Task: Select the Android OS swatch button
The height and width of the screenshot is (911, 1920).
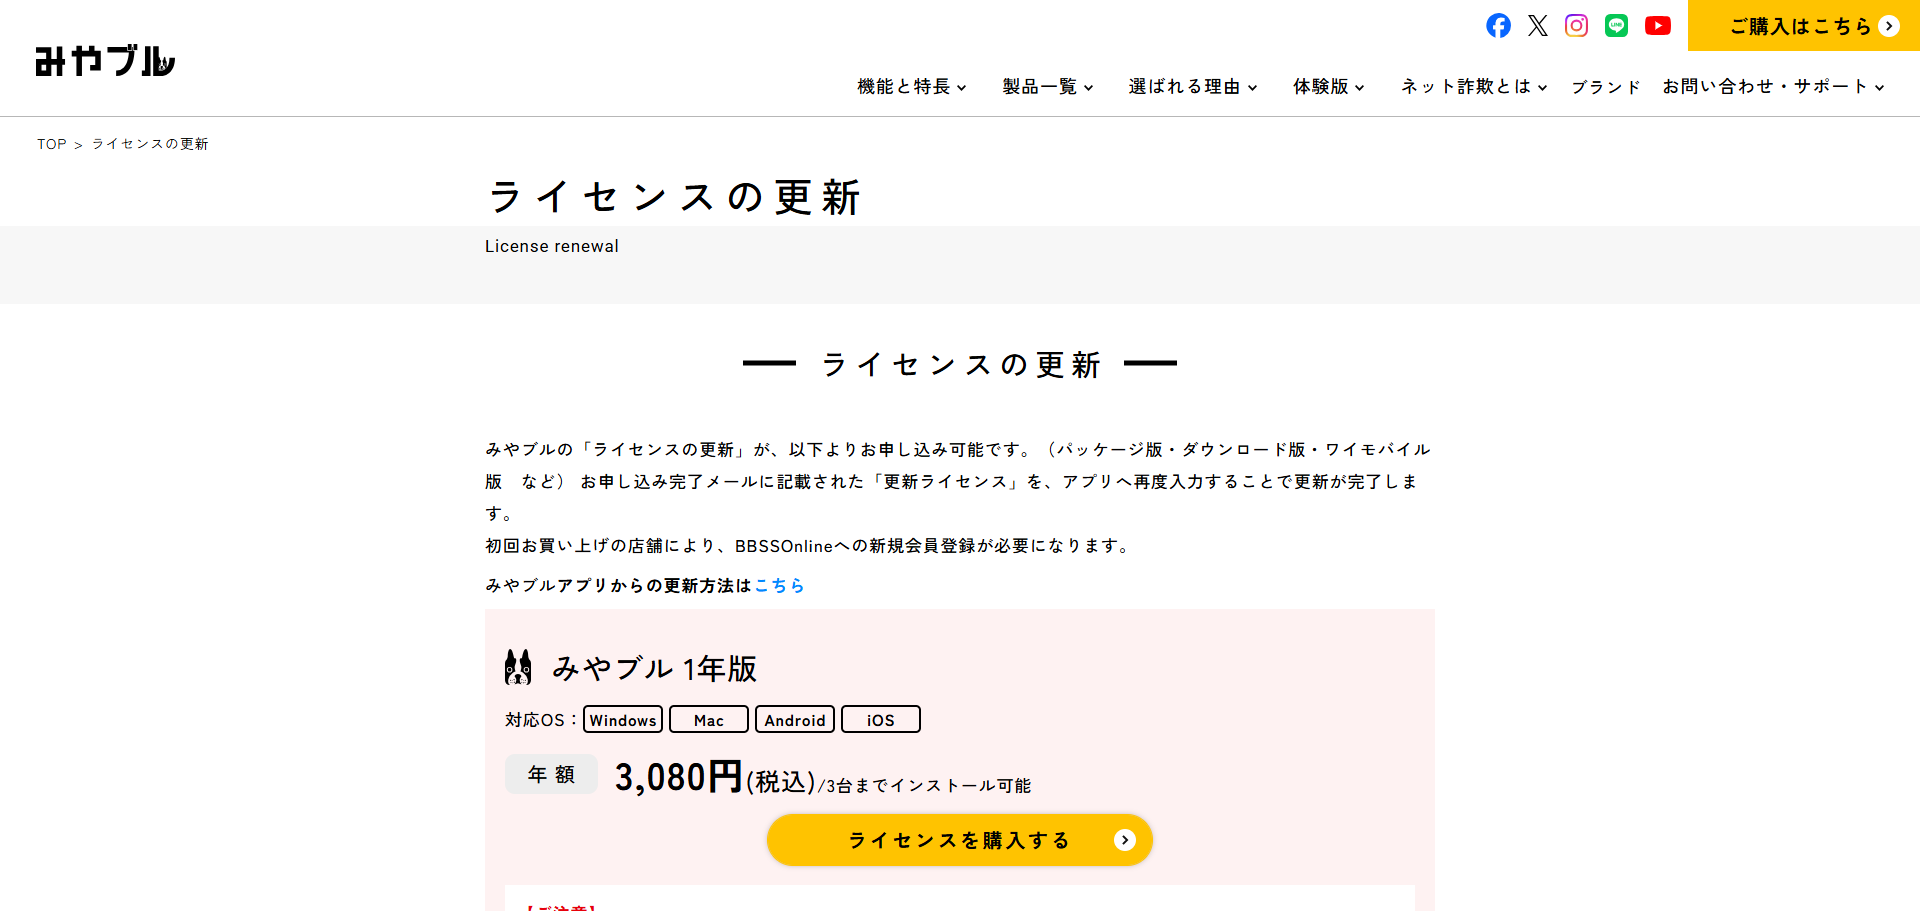Action: [x=794, y=720]
